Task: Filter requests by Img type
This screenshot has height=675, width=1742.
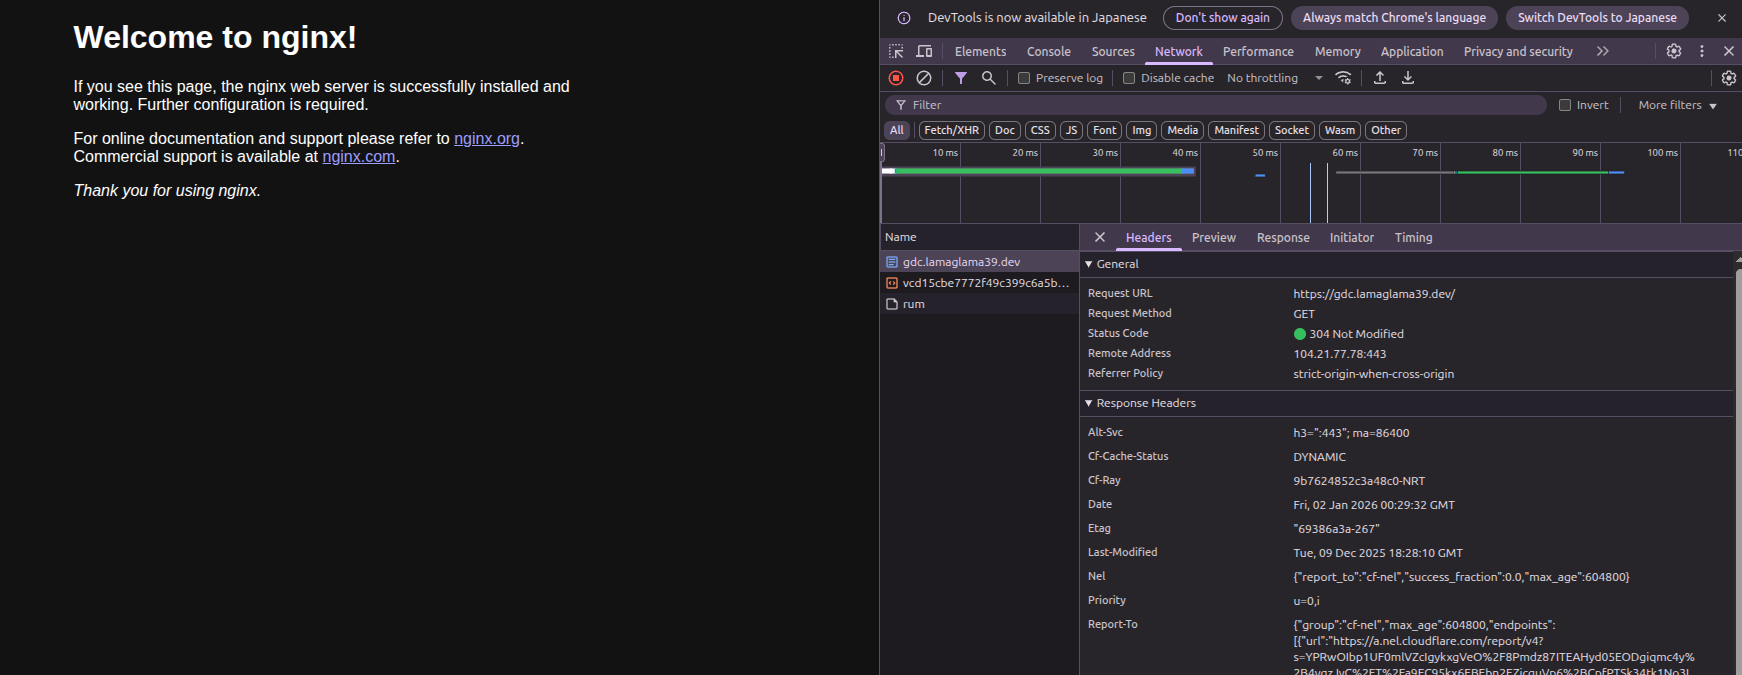Action: [x=1142, y=130]
